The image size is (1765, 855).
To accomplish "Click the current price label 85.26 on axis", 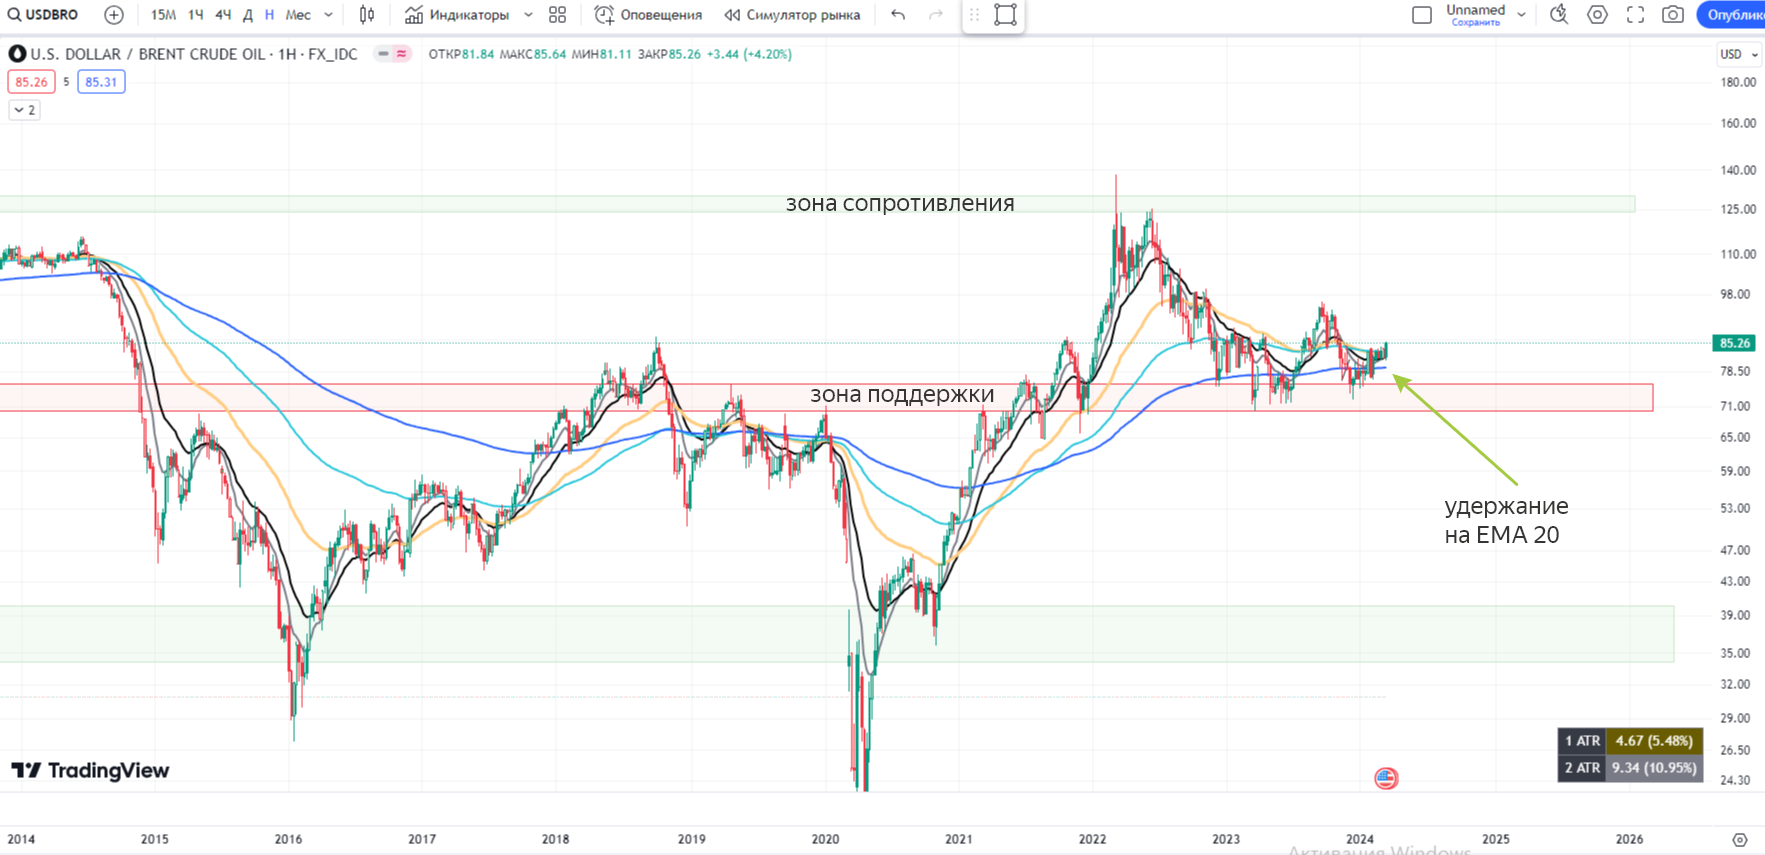I will point(1735,343).
